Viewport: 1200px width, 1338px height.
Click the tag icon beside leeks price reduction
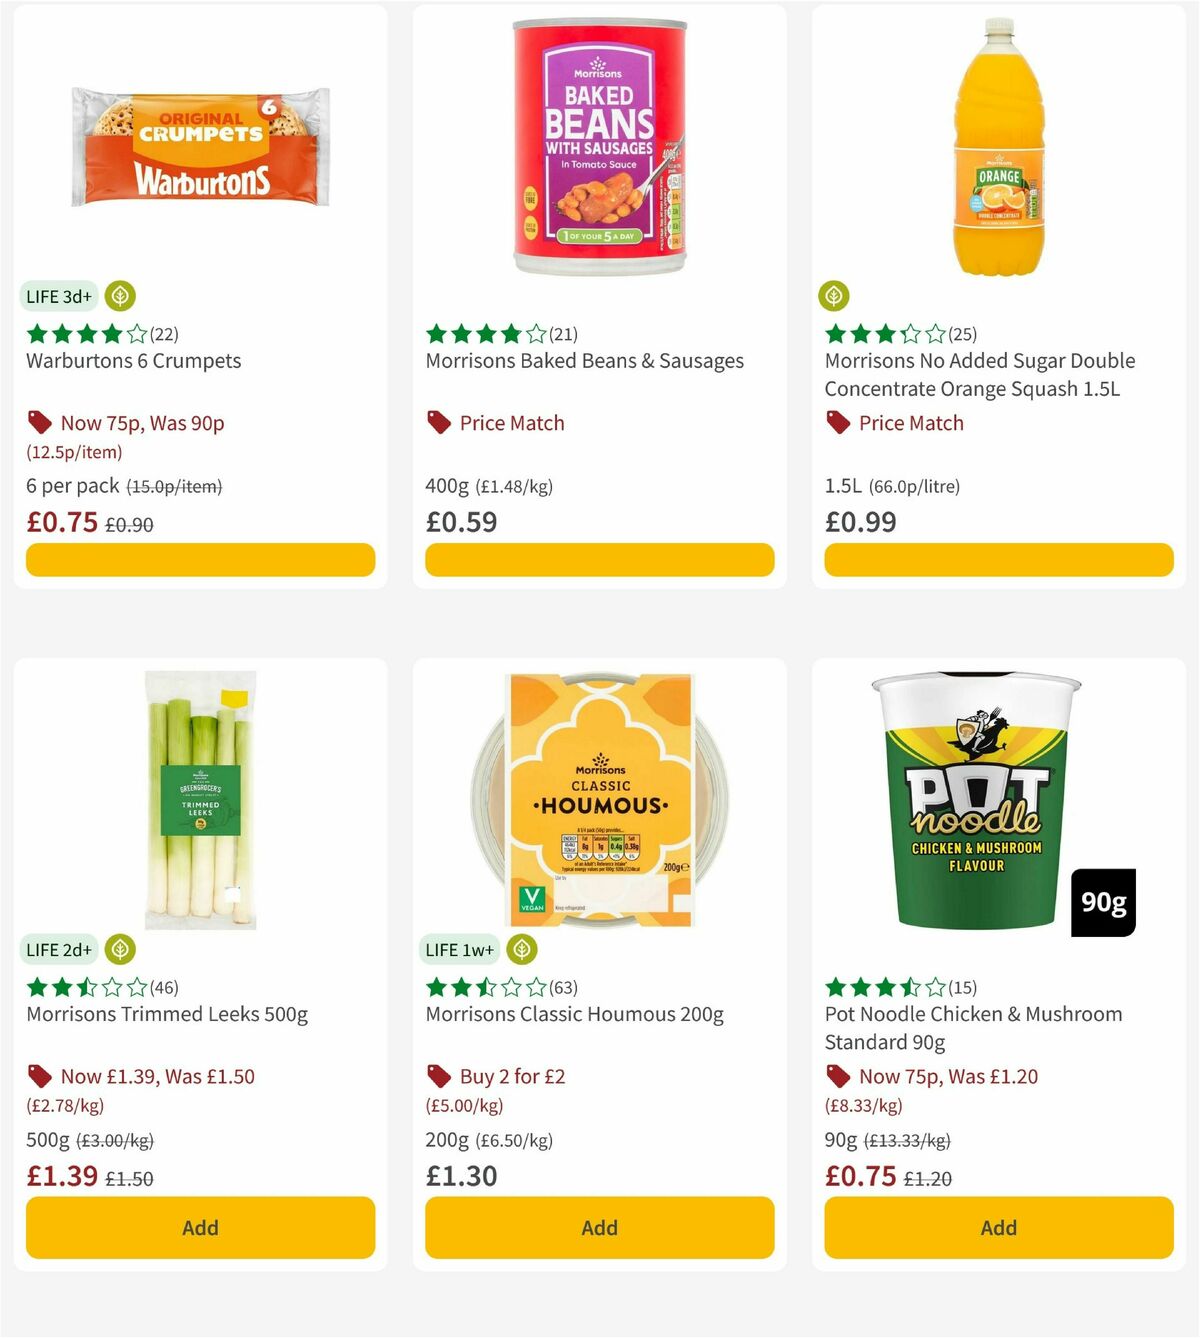[38, 1076]
